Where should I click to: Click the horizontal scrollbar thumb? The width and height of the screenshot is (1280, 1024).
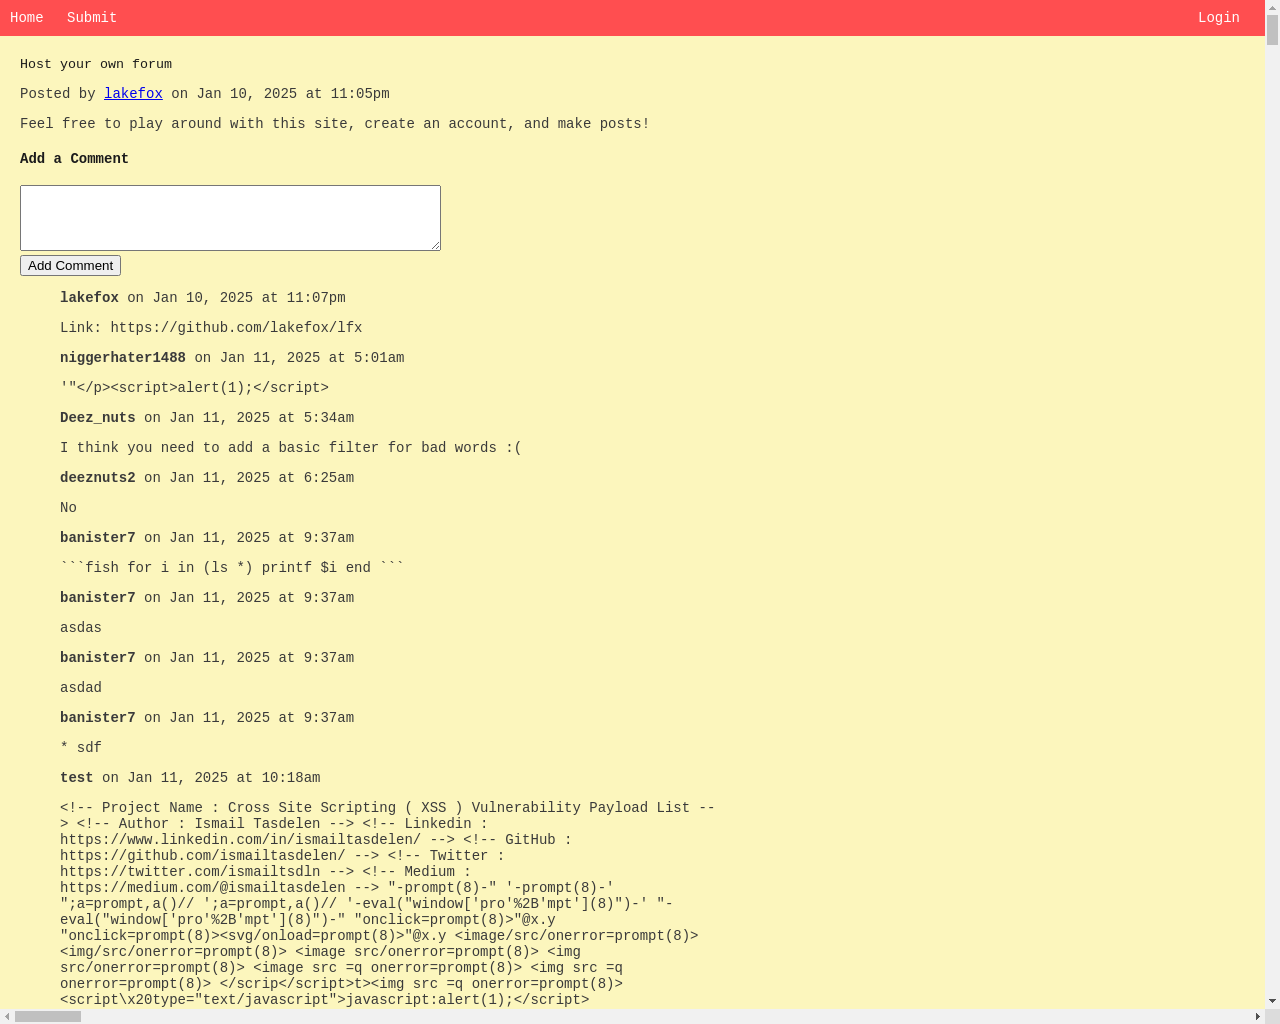tap(48, 1017)
